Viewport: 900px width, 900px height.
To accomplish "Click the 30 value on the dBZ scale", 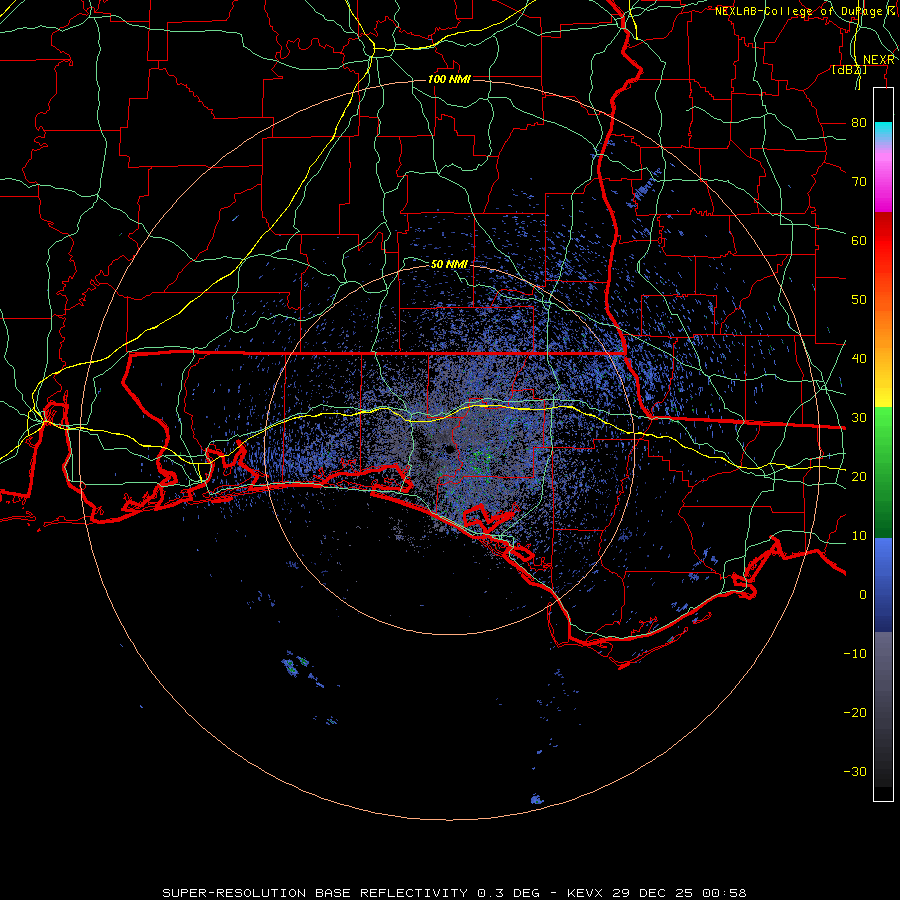I will click(859, 418).
